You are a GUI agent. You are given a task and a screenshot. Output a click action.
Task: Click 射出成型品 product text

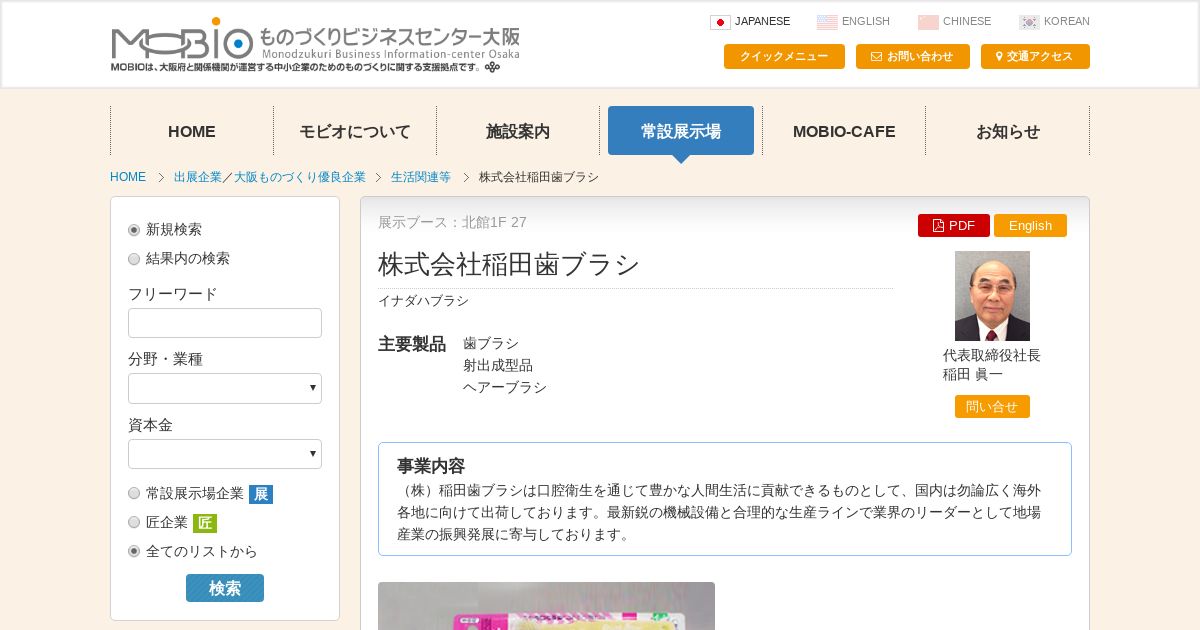tap(498, 365)
